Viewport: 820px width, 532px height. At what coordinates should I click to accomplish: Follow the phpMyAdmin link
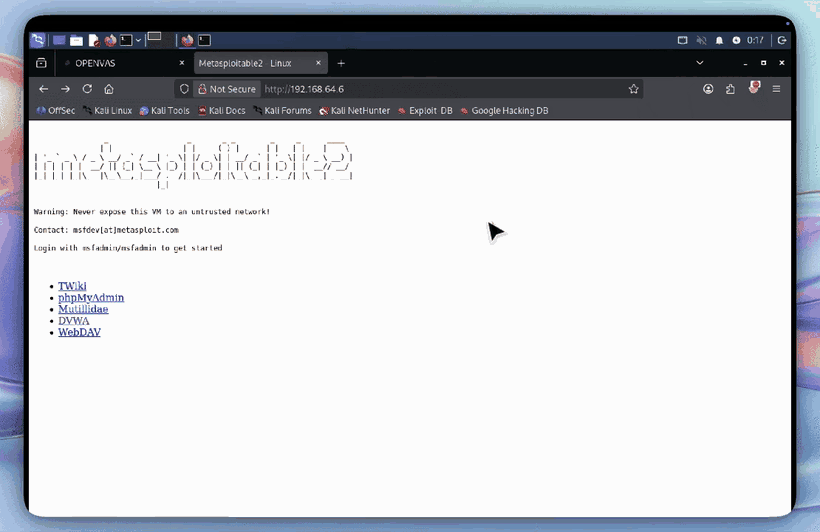point(91,298)
